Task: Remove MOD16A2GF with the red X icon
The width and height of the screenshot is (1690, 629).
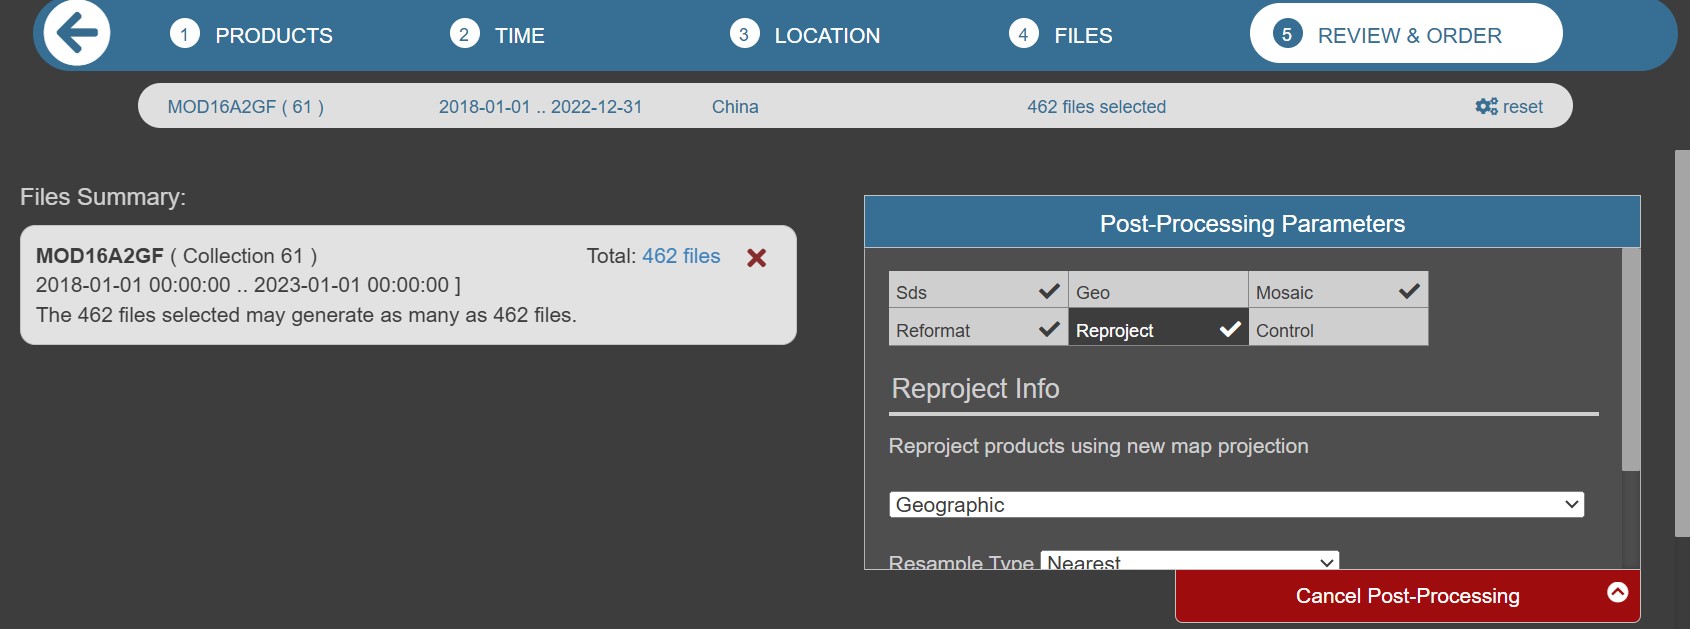Action: coord(757,258)
